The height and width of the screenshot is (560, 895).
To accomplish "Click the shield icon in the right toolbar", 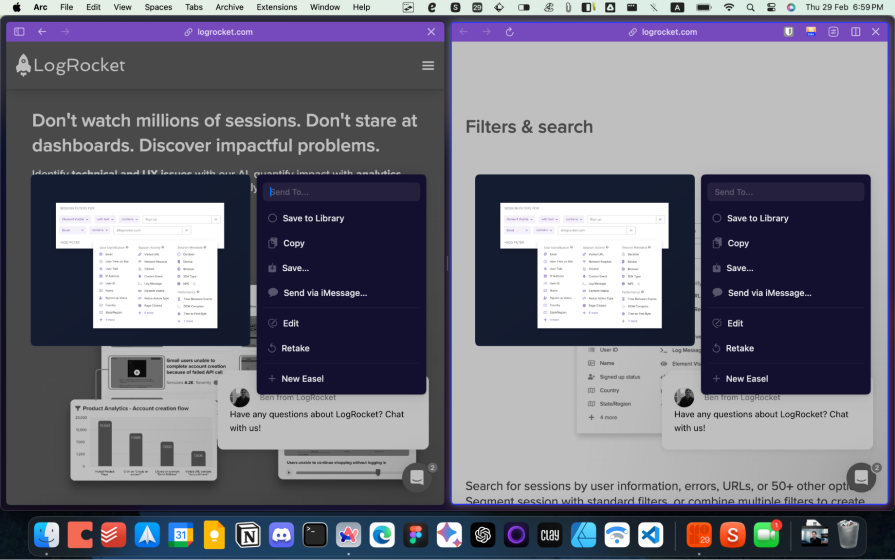I will tap(789, 32).
